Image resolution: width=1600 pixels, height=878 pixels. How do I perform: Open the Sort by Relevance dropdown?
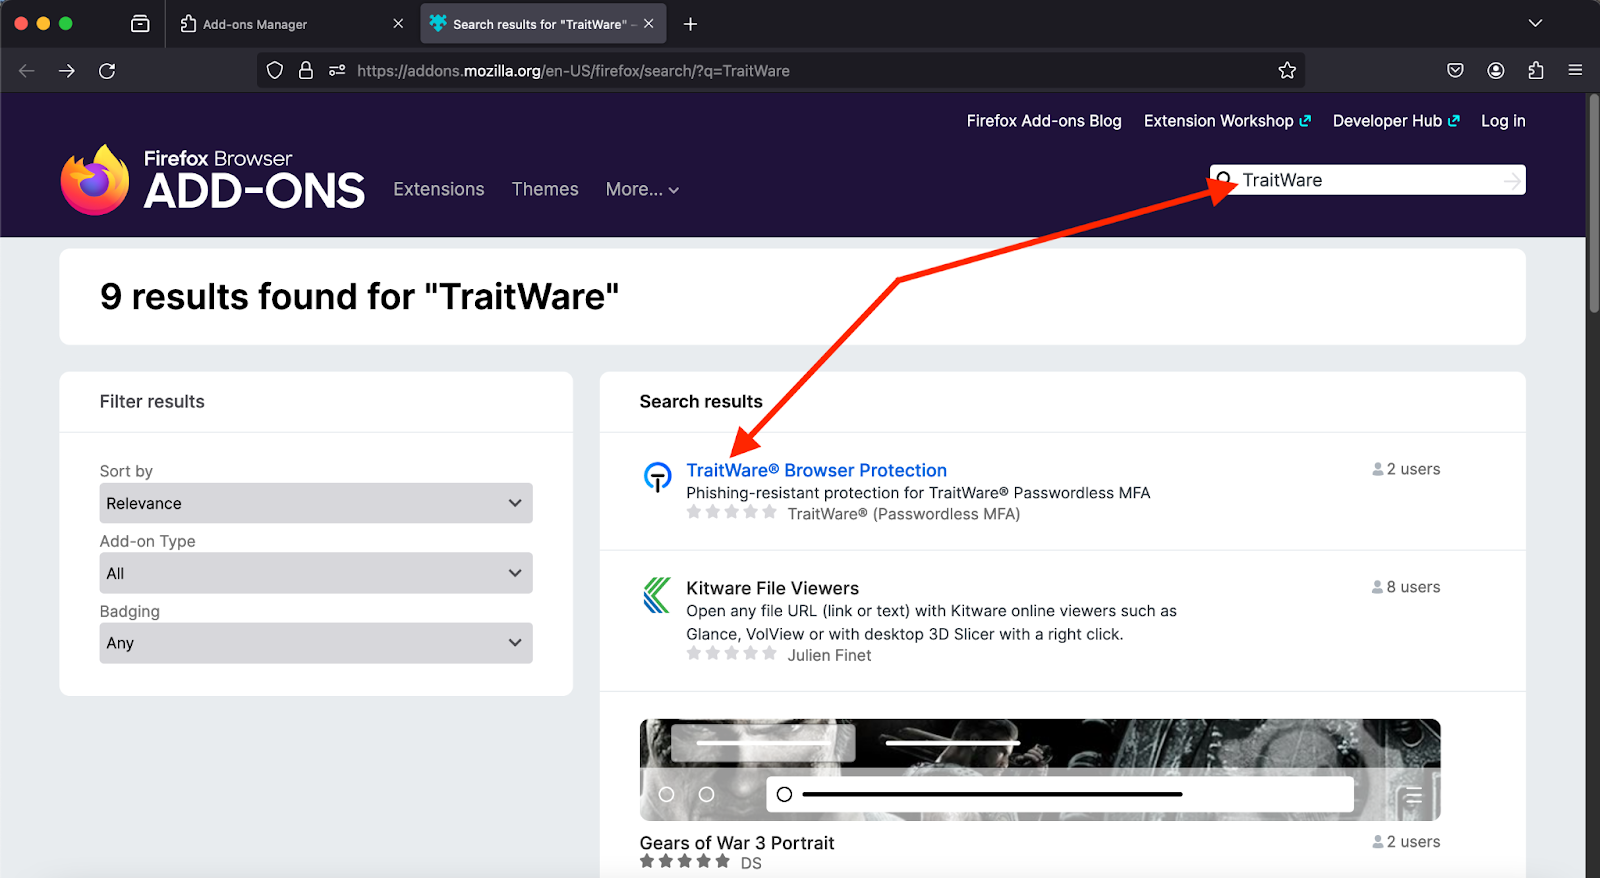pos(316,503)
